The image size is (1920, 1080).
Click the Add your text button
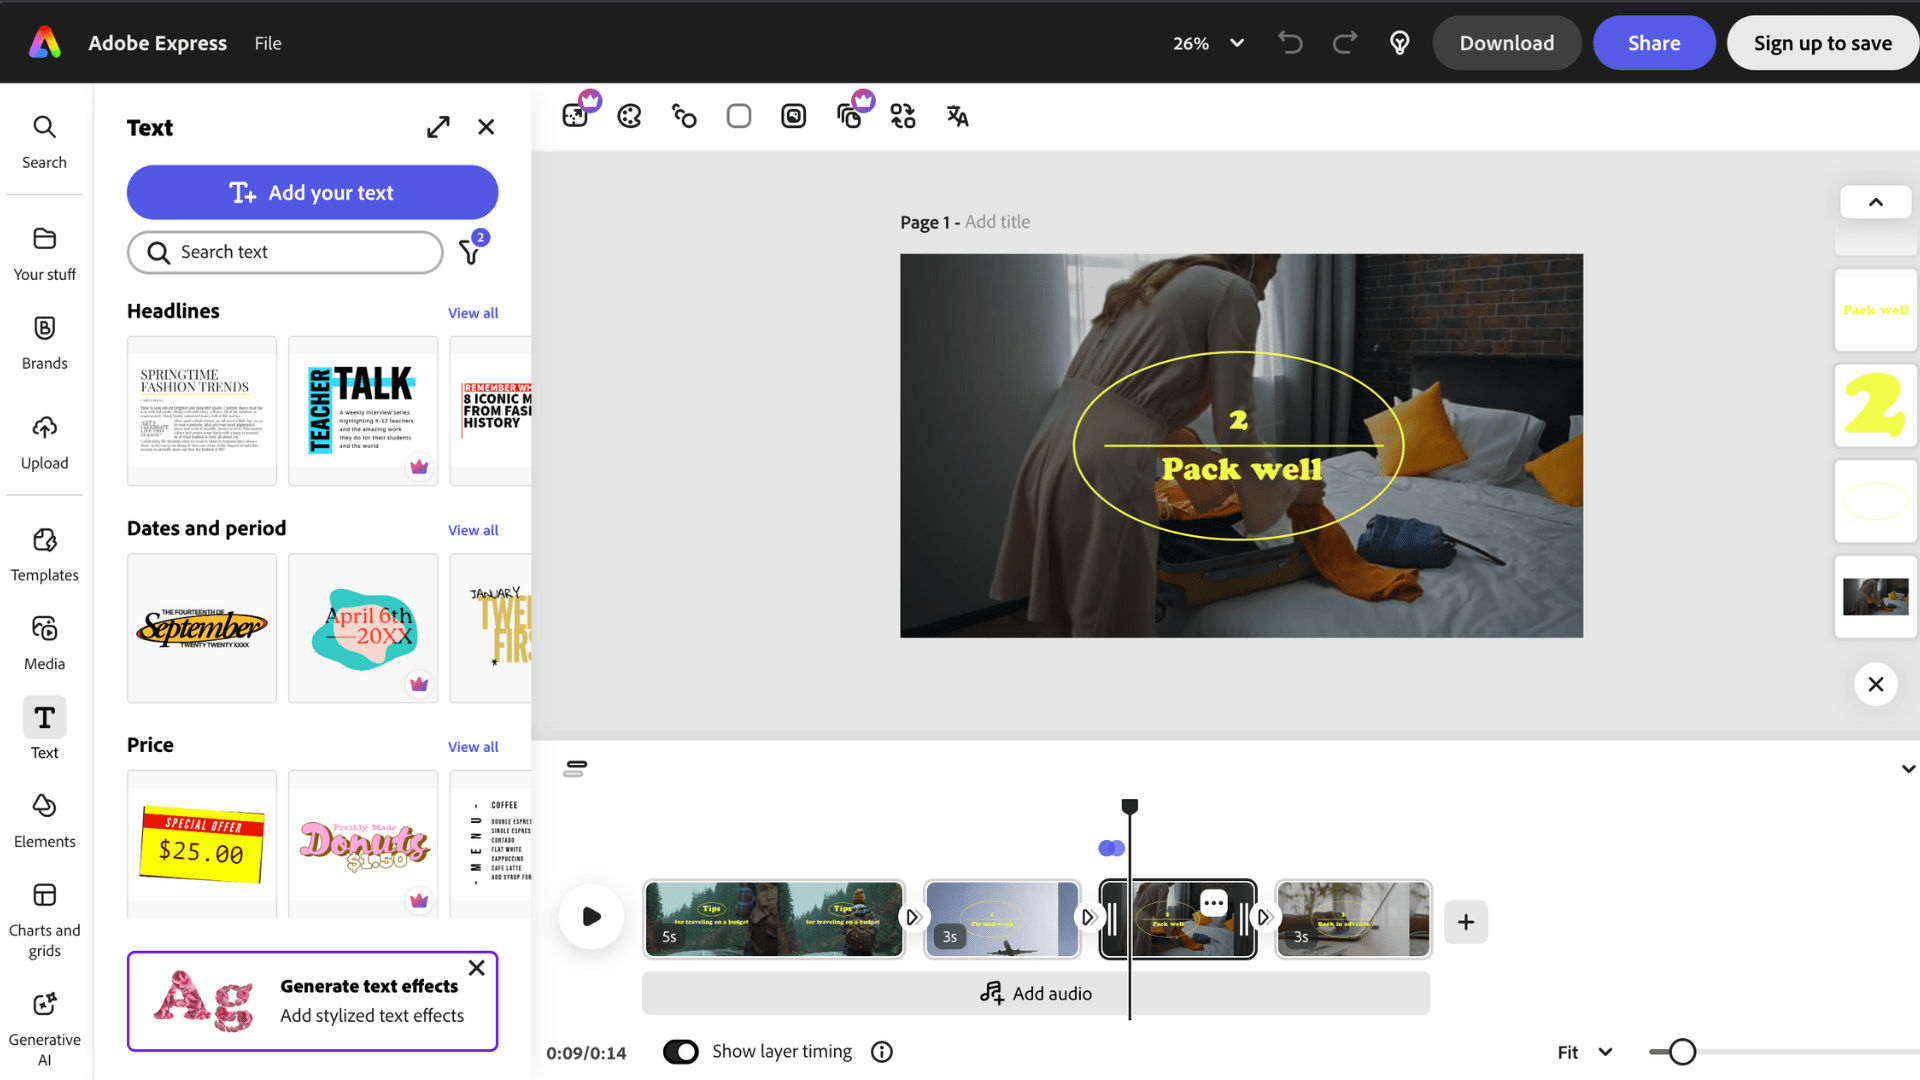[x=312, y=192]
